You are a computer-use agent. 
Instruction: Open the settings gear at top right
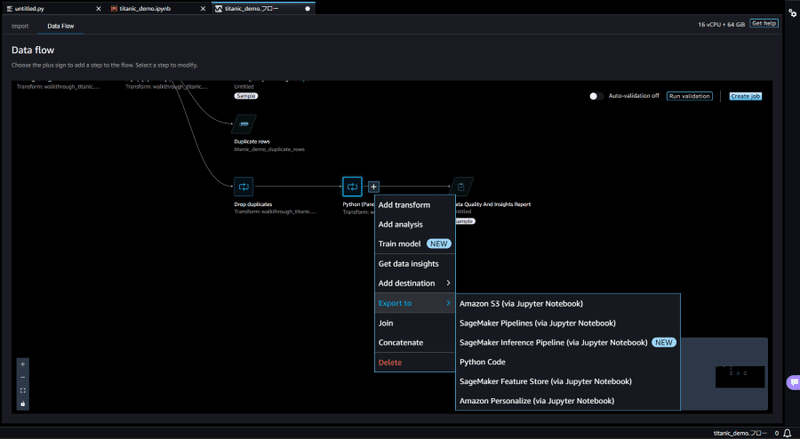[x=792, y=13]
